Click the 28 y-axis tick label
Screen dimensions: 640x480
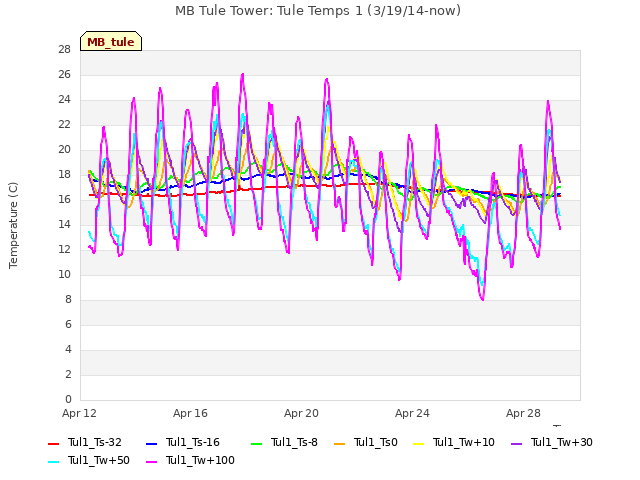[x=64, y=50]
